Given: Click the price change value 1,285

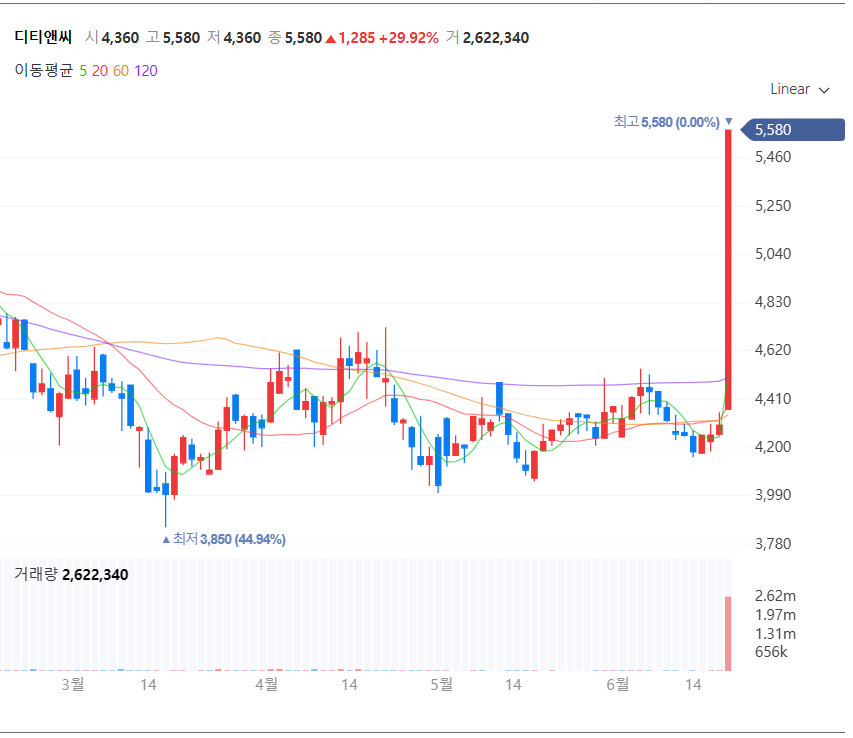Looking at the screenshot, I should pos(357,38).
